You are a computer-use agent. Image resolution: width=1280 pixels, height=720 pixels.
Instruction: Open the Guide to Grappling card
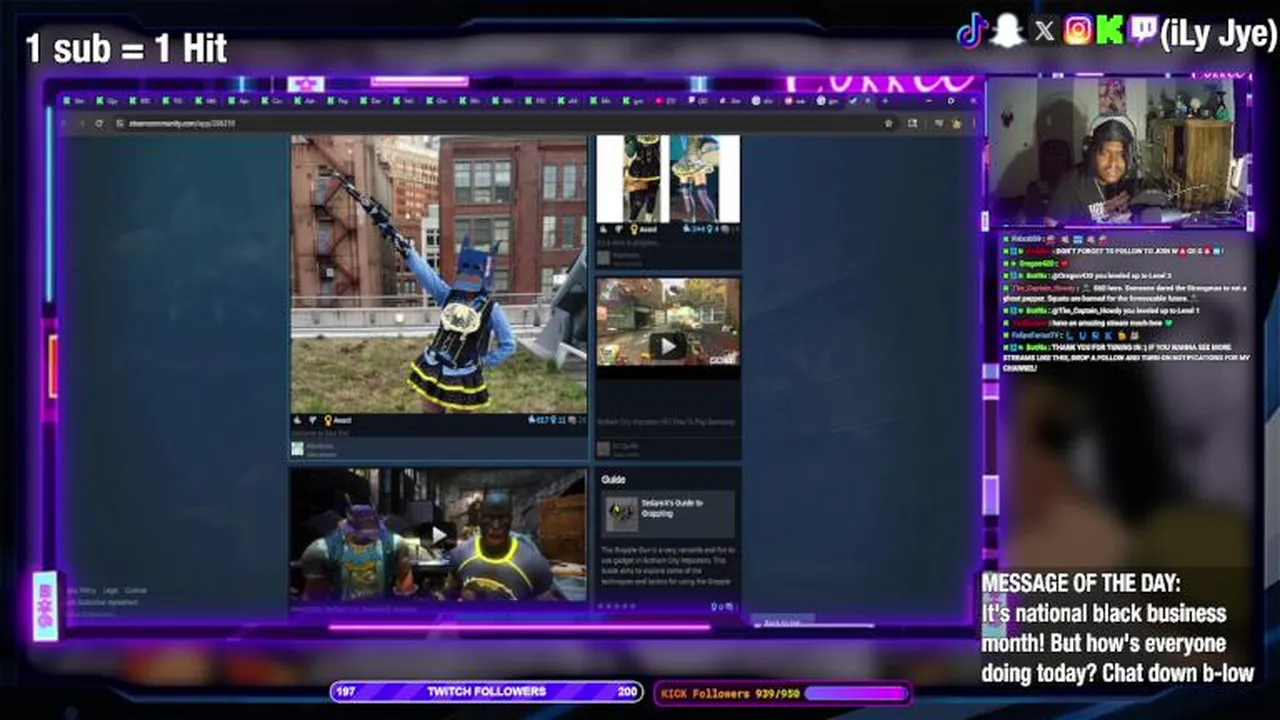tap(668, 514)
